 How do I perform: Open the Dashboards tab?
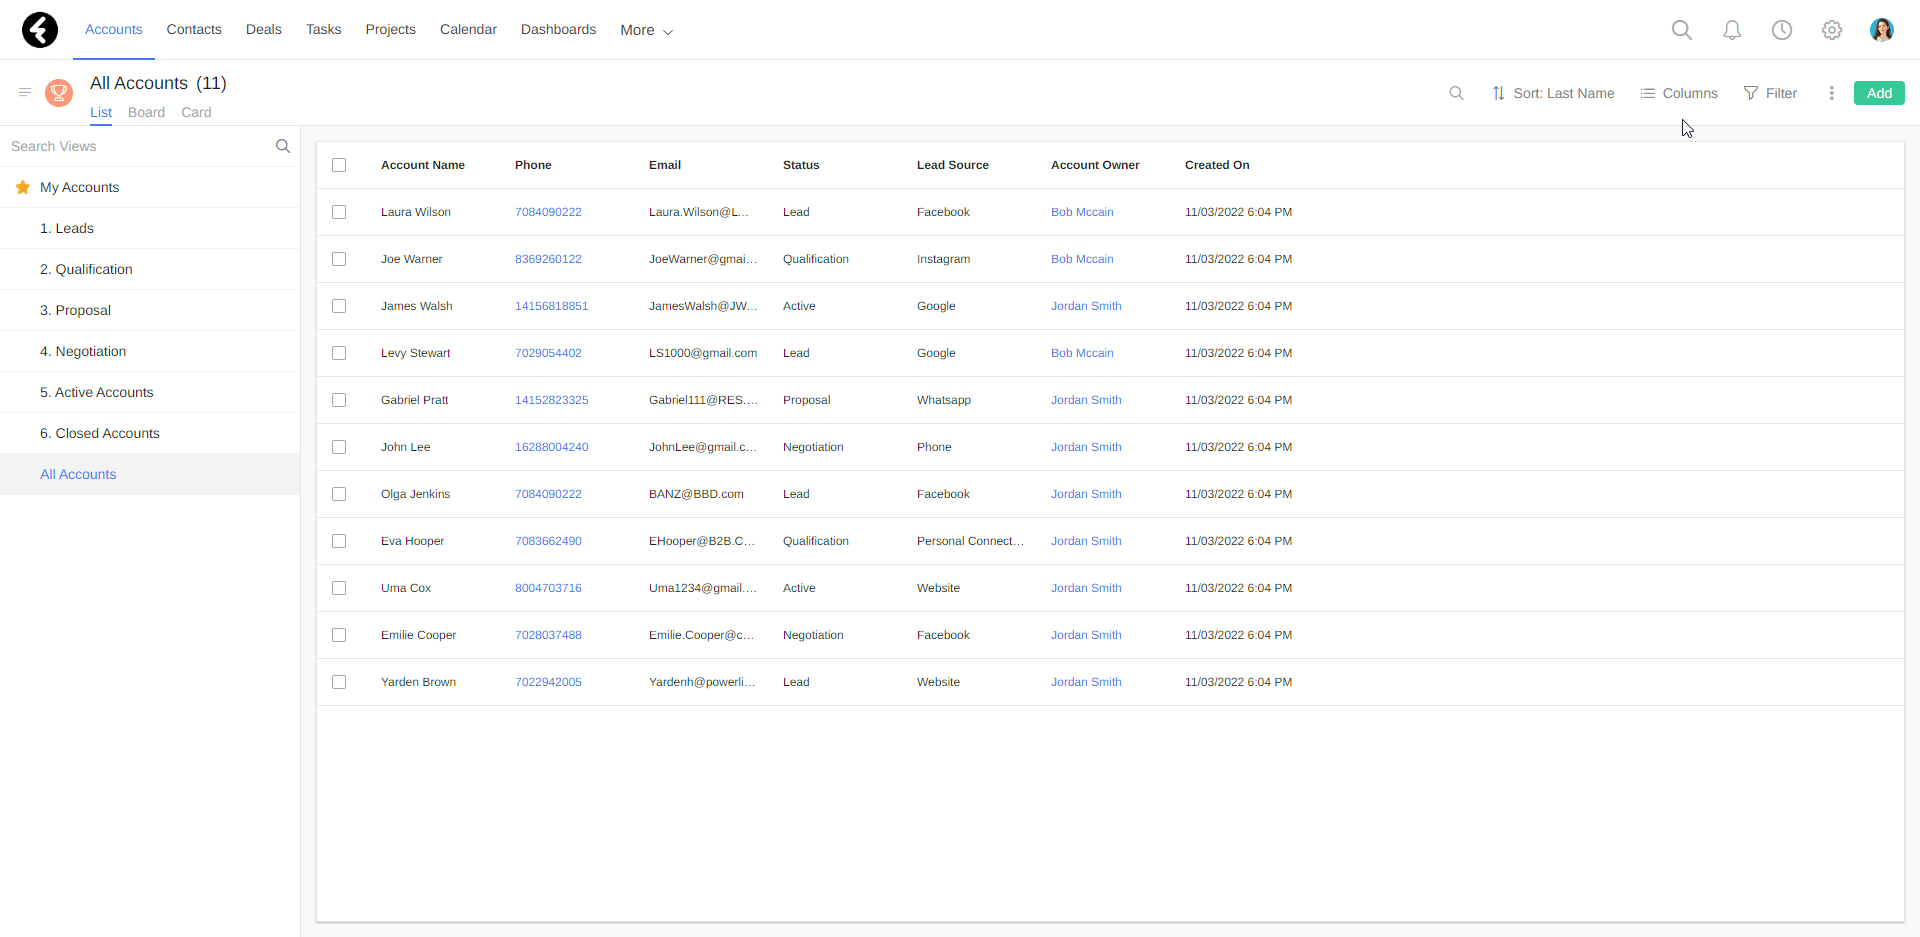[558, 29]
